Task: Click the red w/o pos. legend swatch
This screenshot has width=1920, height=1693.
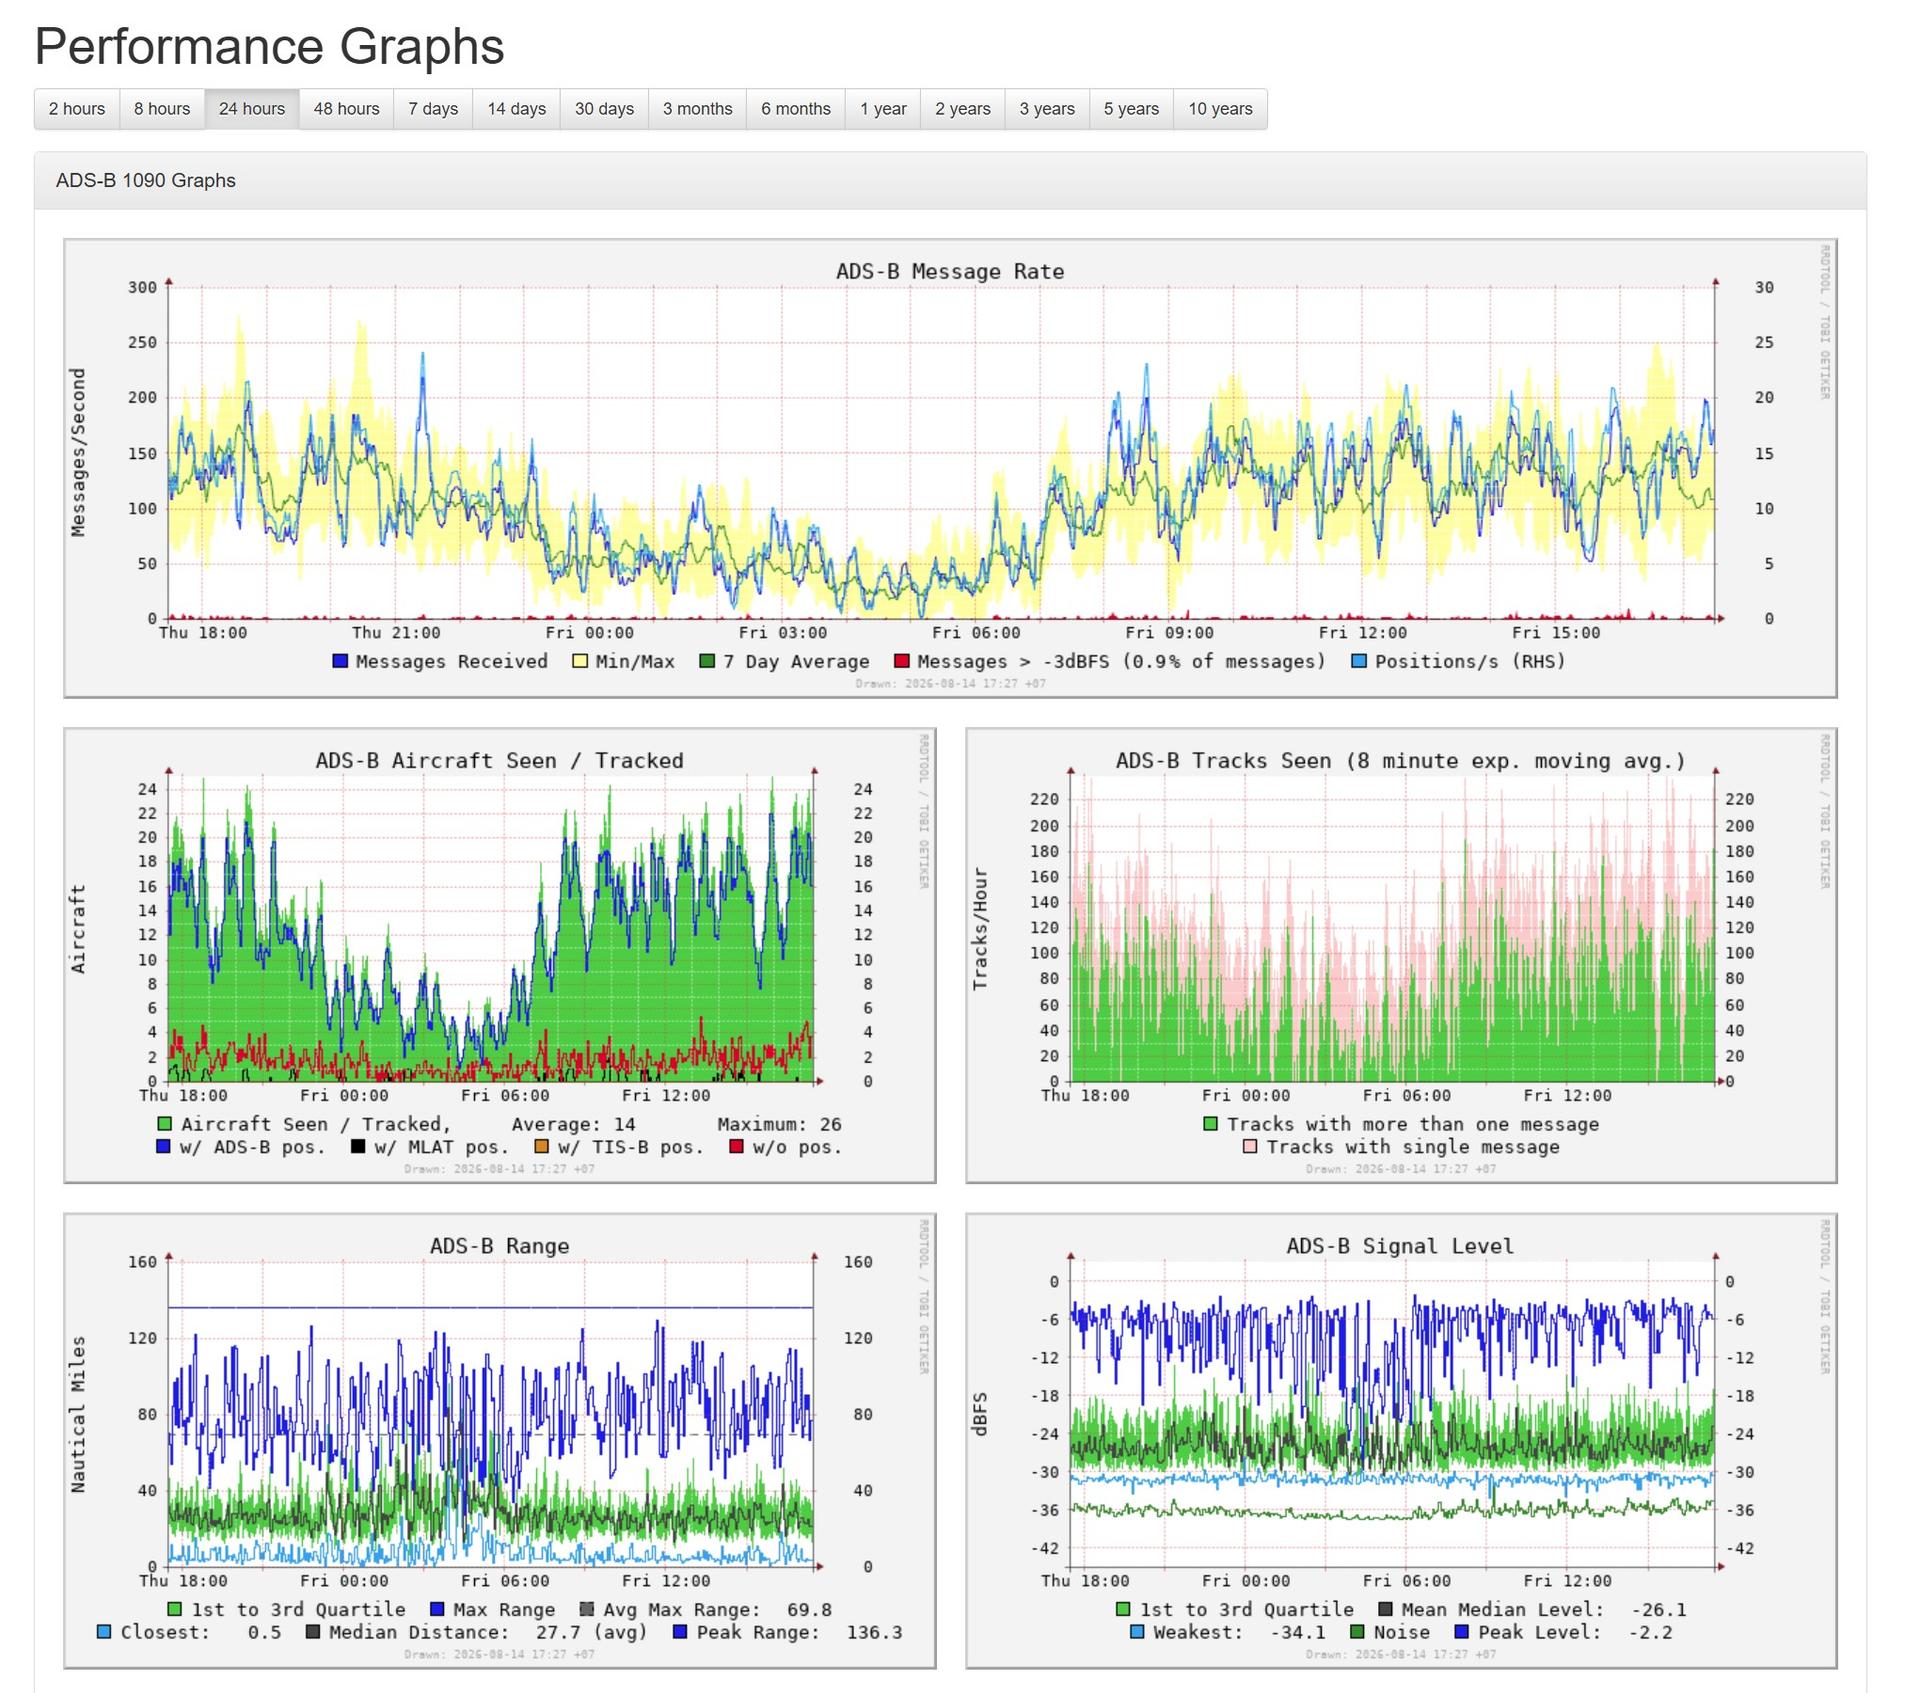Action: [x=737, y=1147]
